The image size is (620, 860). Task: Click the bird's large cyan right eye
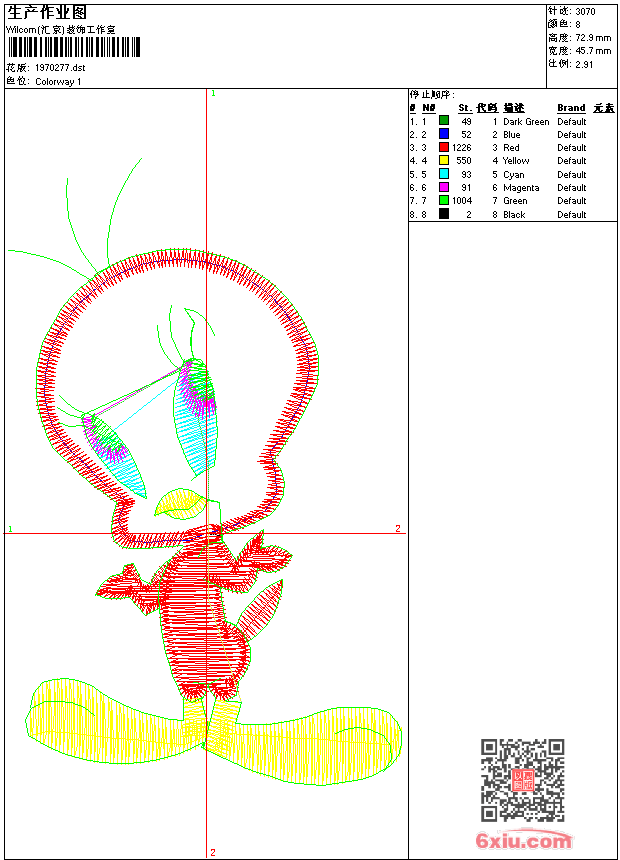[x=196, y=420]
